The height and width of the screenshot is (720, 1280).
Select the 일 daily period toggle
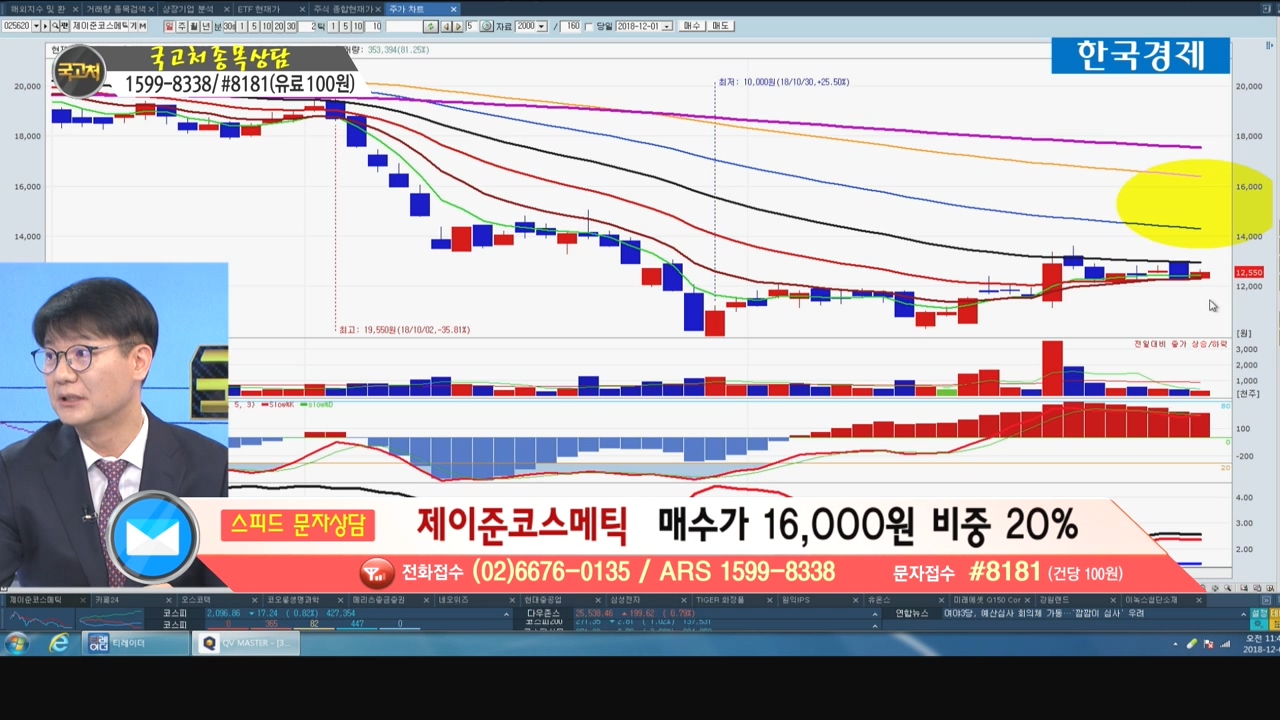tap(169, 26)
